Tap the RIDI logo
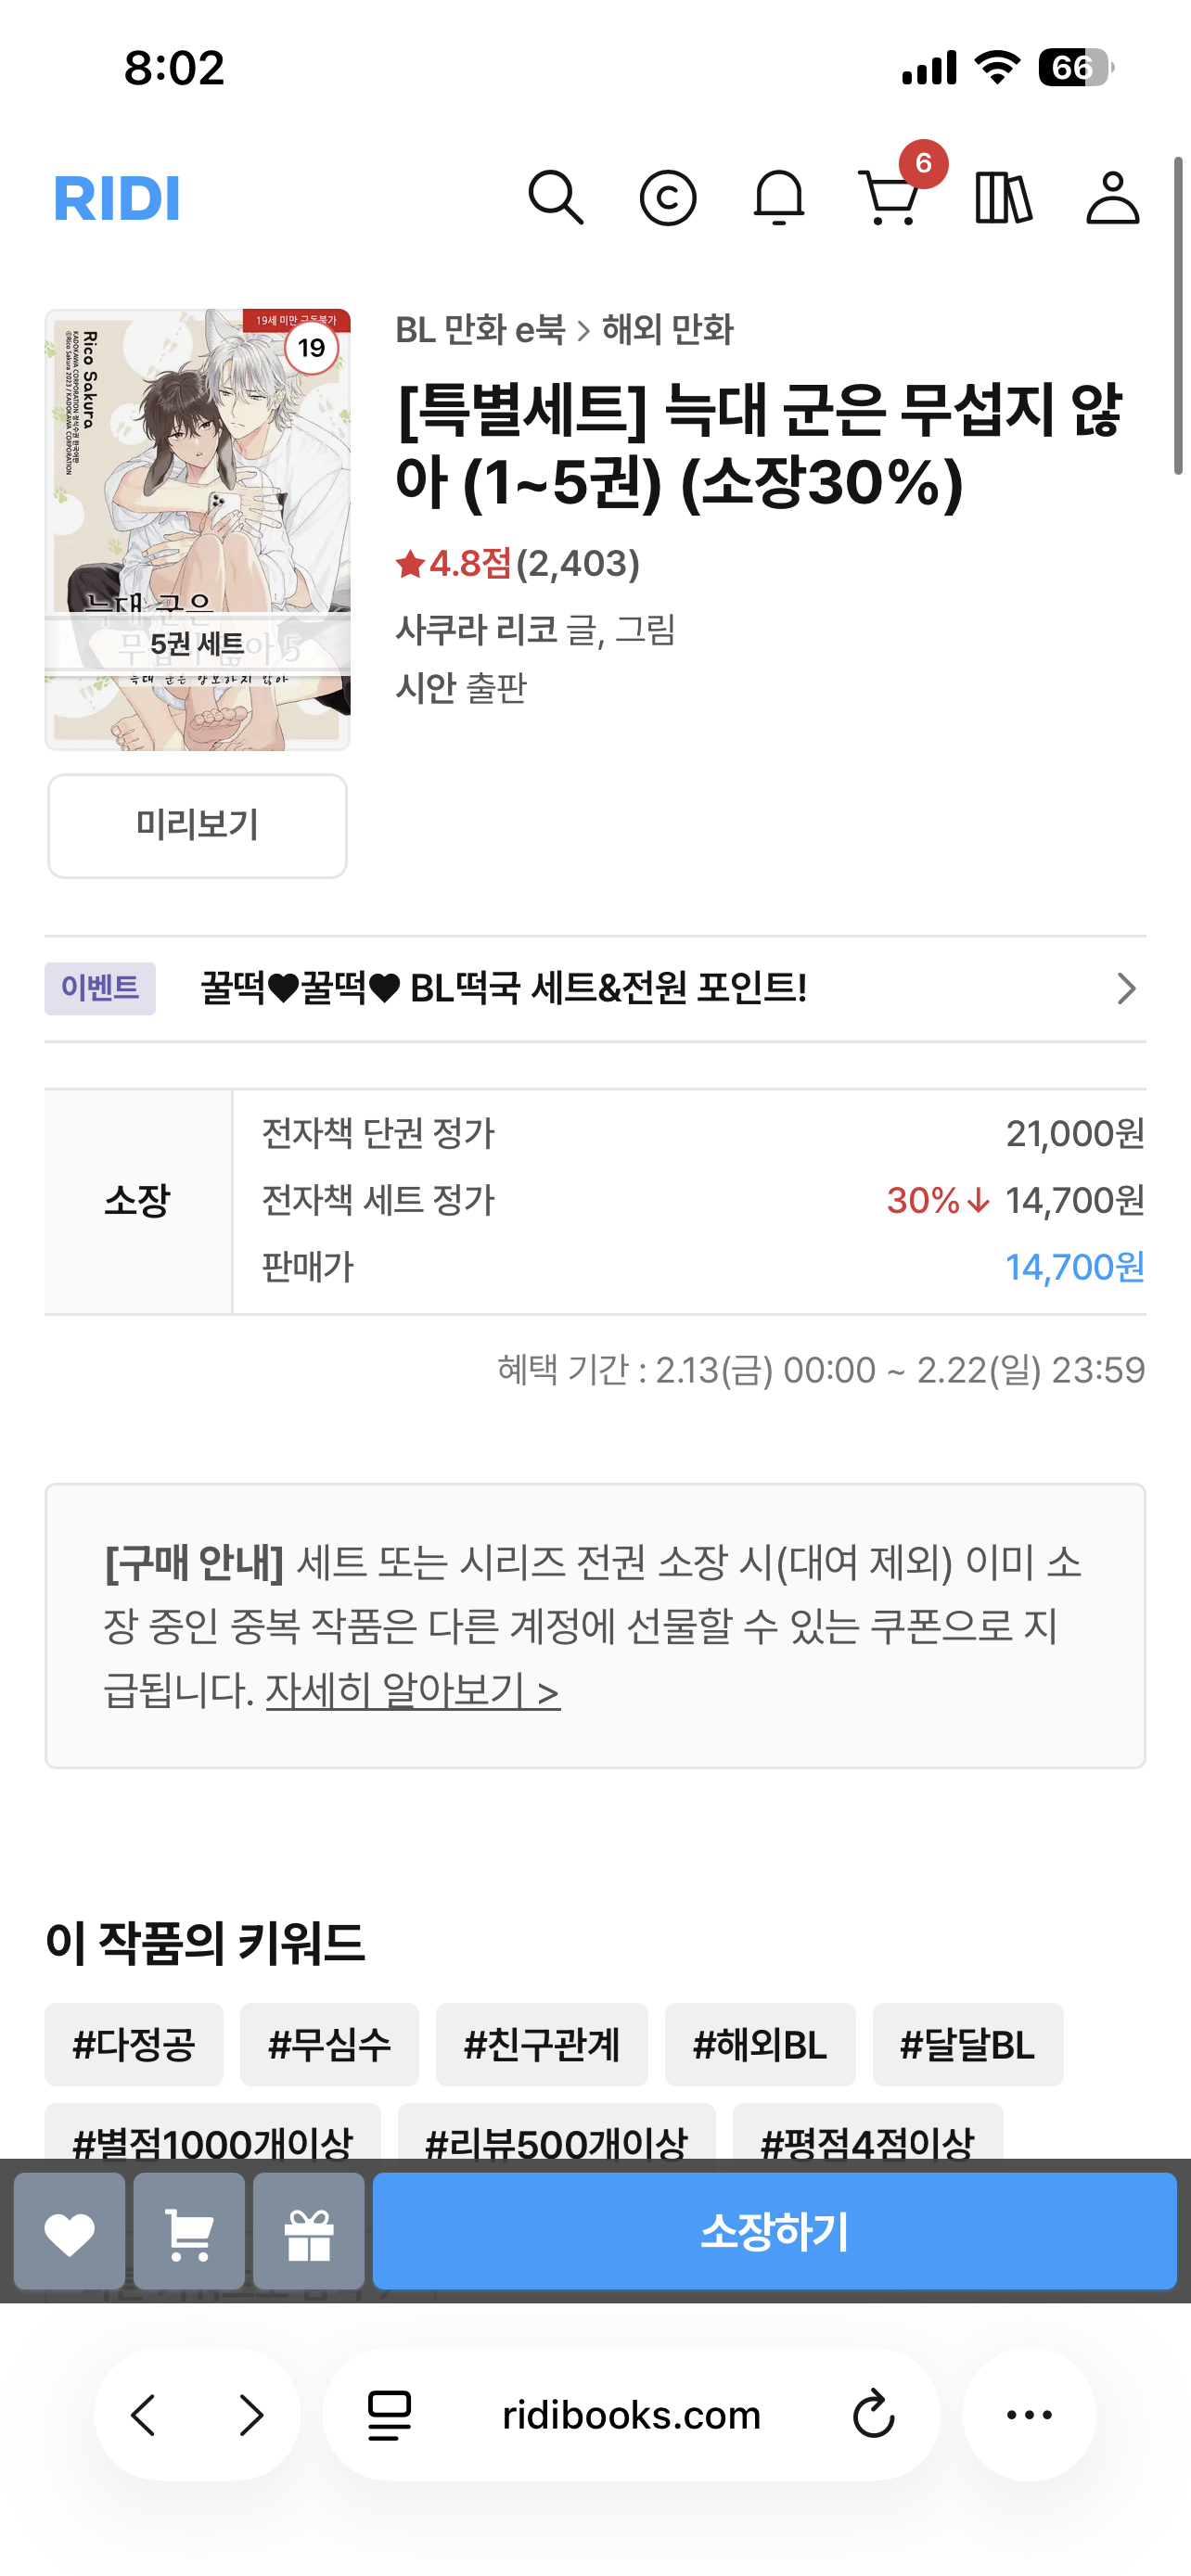This screenshot has width=1191, height=2576. (x=117, y=198)
